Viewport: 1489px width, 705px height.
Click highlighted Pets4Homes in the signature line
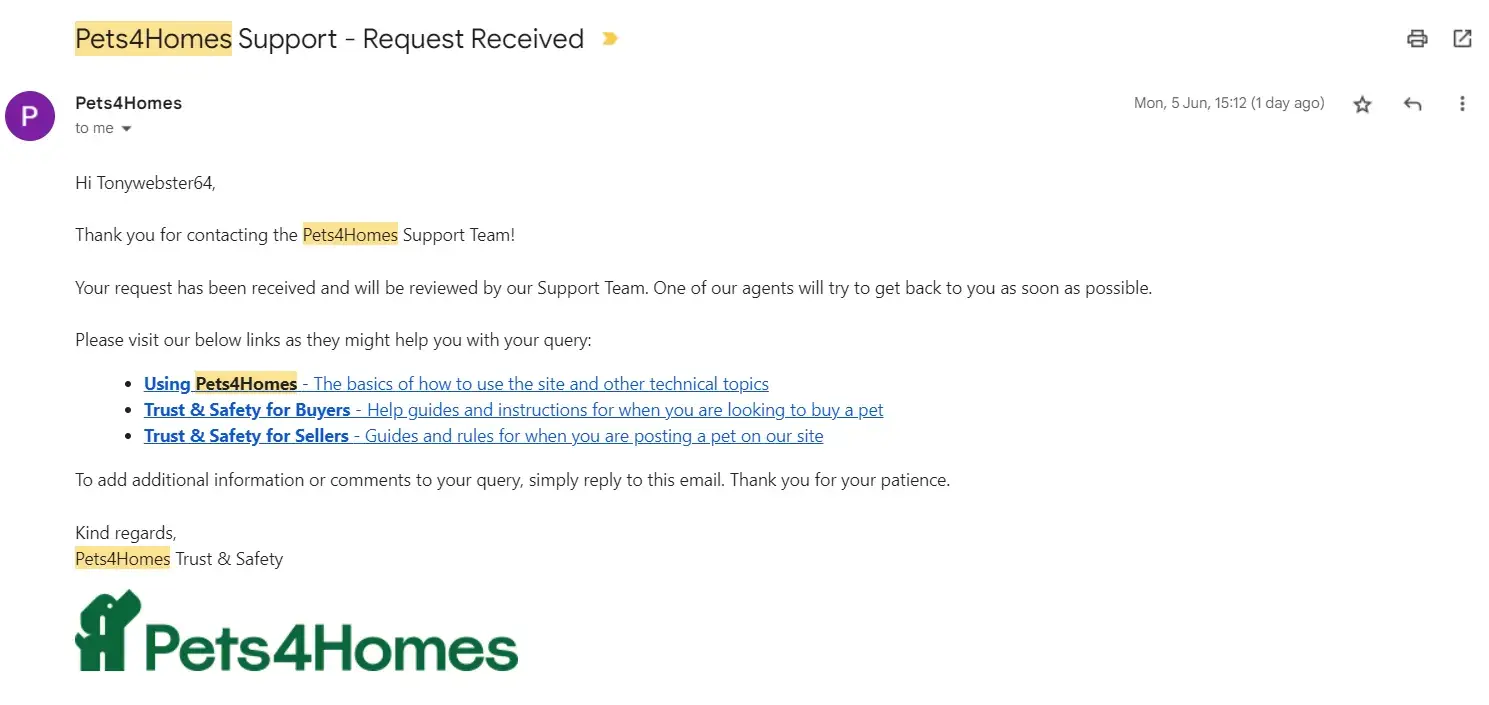123,559
